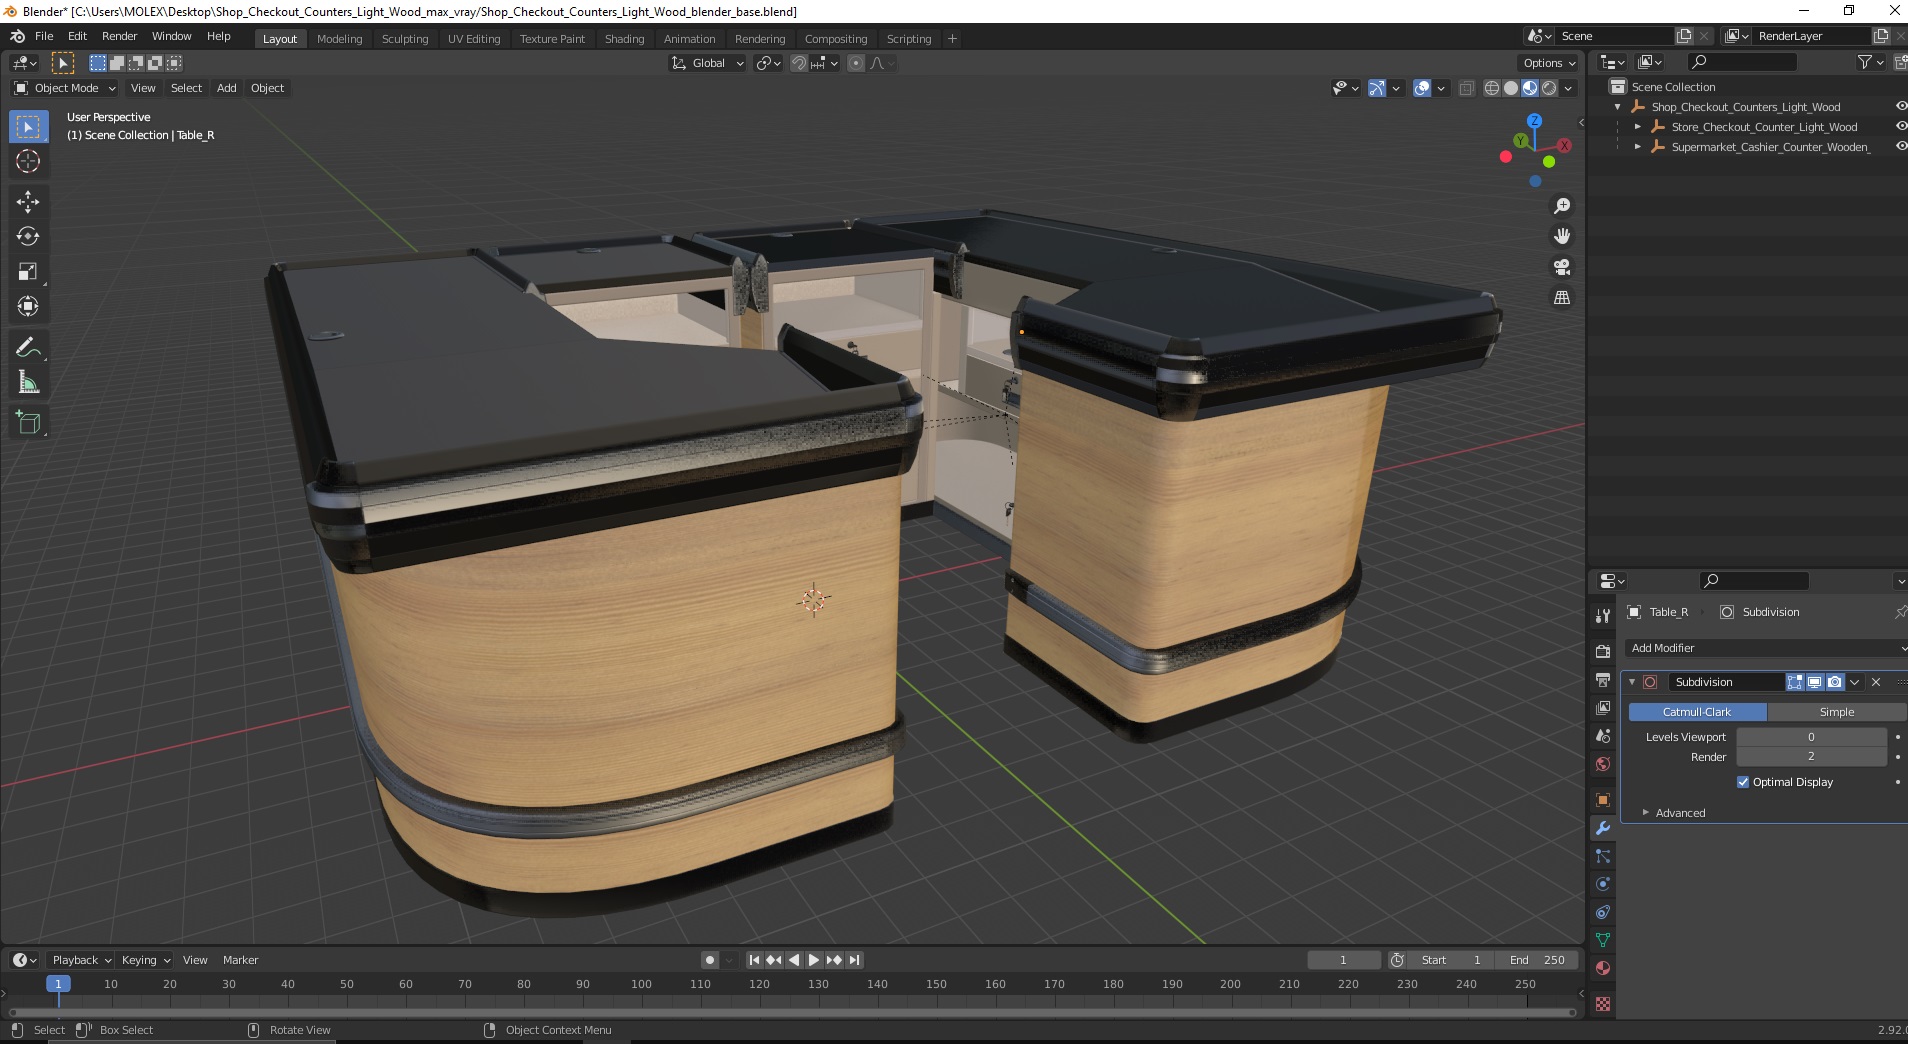Select Simple subdivision type

click(1836, 712)
